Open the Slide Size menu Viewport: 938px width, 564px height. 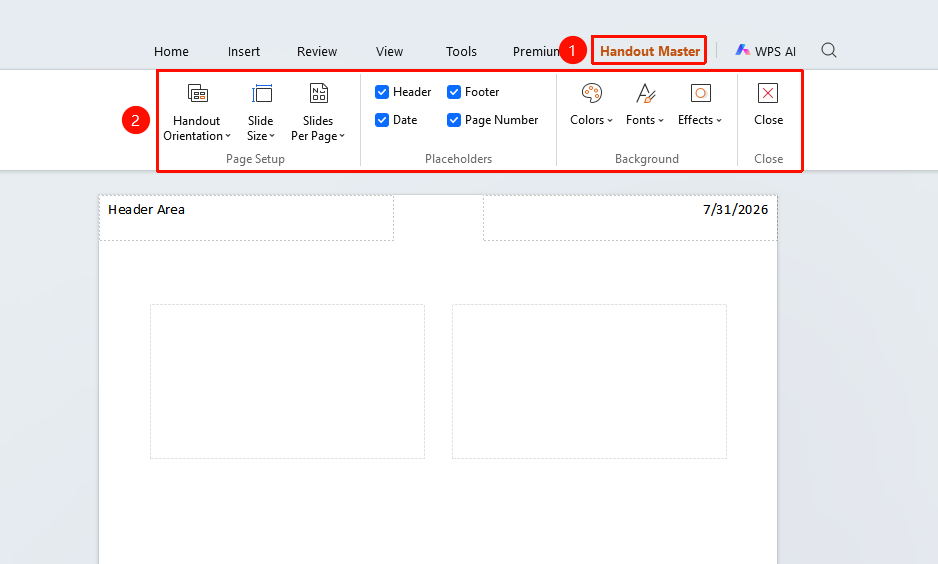pyautogui.click(x=261, y=112)
